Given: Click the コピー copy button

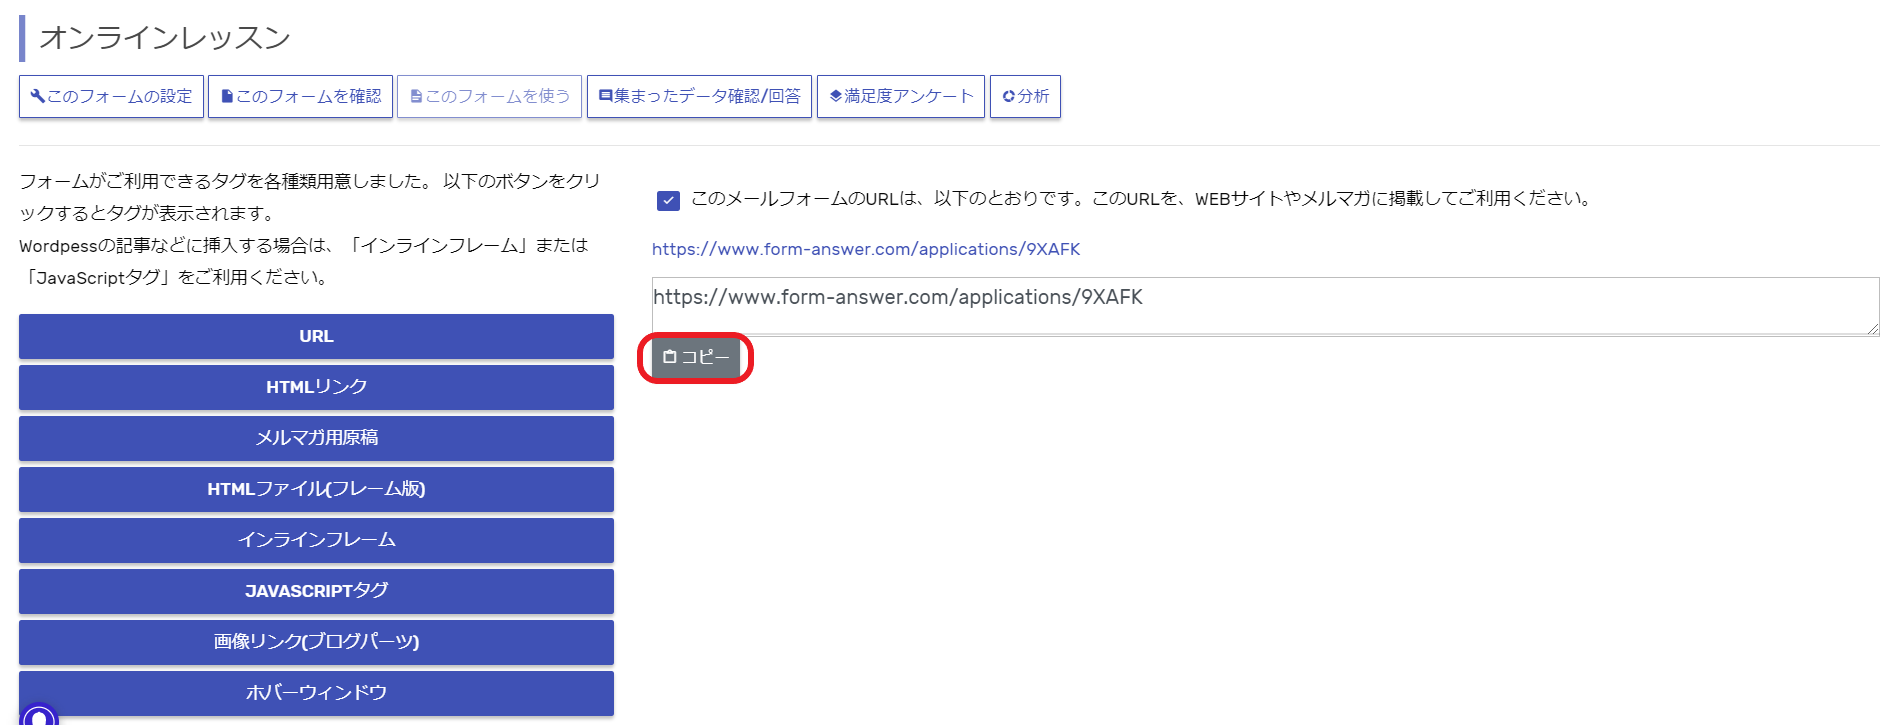Looking at the screenshot, I should point(696,358).
